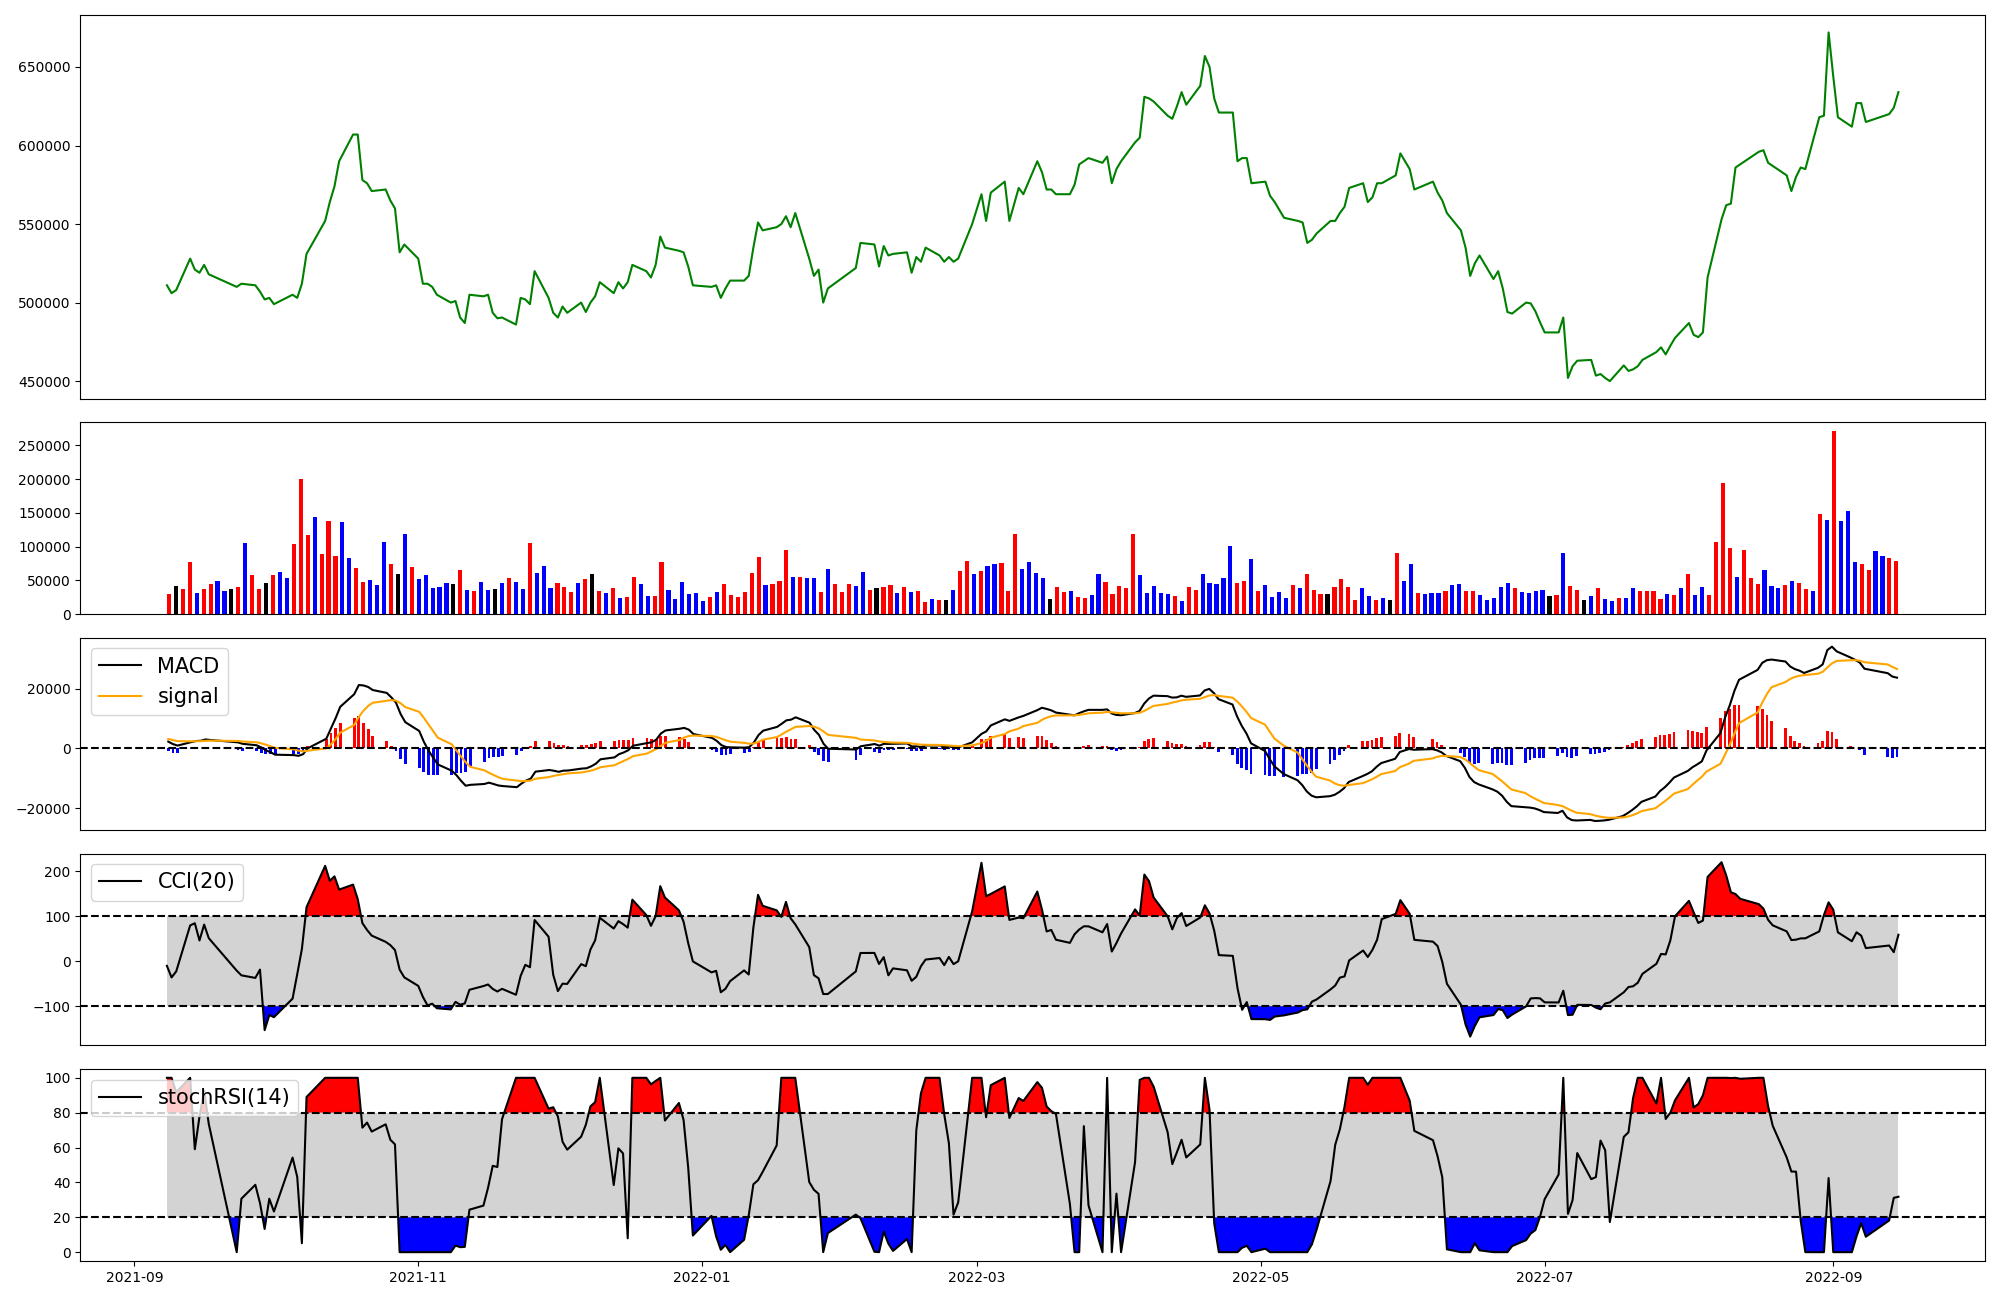Click the 650000 price axis tick label

pyautogui.click(x=44, y=67)
